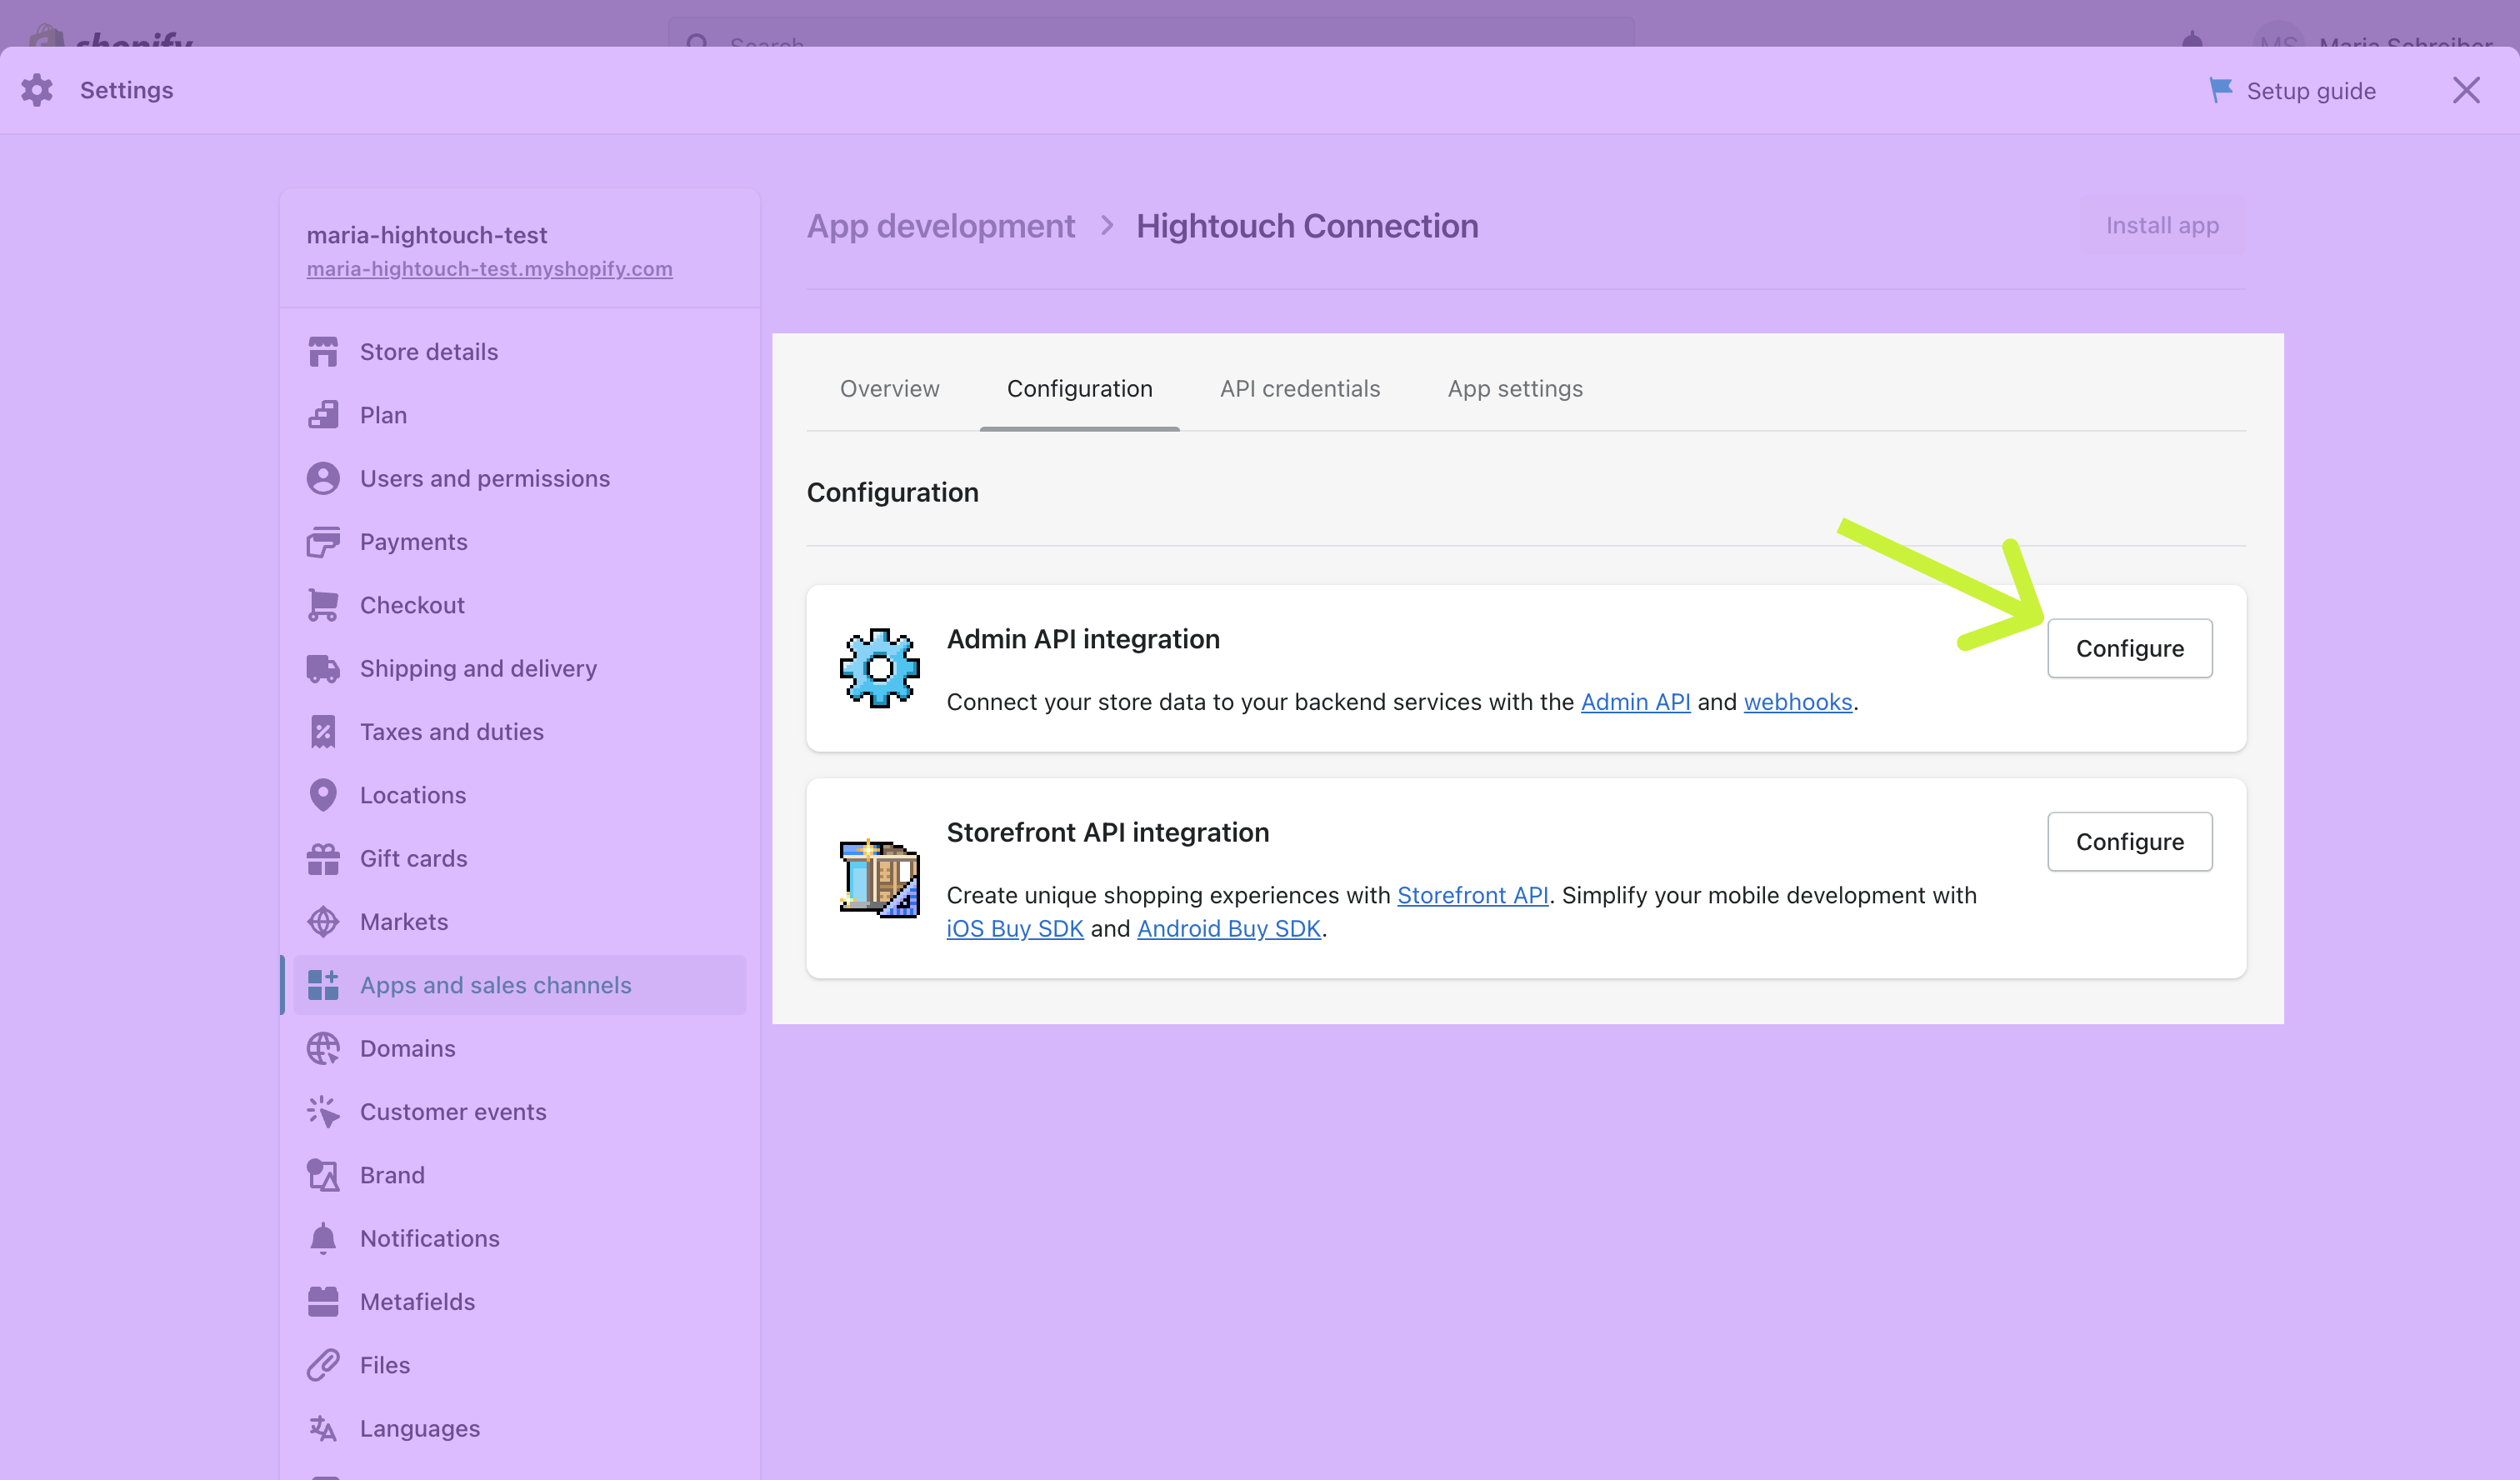The width and height of the screenshot is (2520, 1480).
Task: Click the maria-hightouch-test store name
Action: [x=426, y=235]
